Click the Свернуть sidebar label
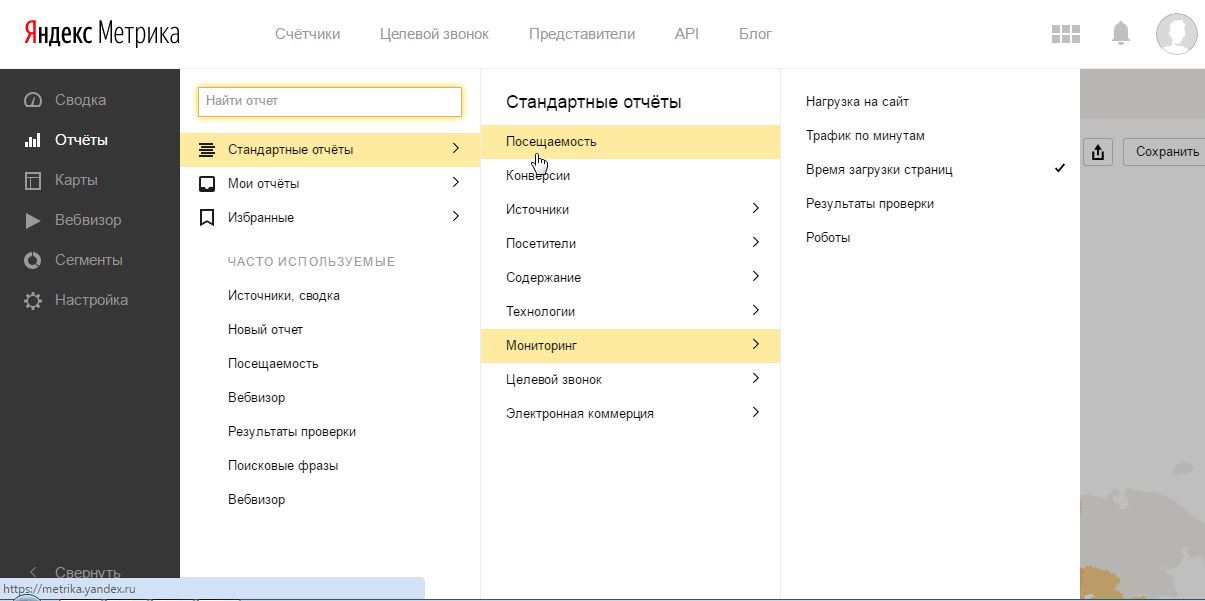 (88, 573)
